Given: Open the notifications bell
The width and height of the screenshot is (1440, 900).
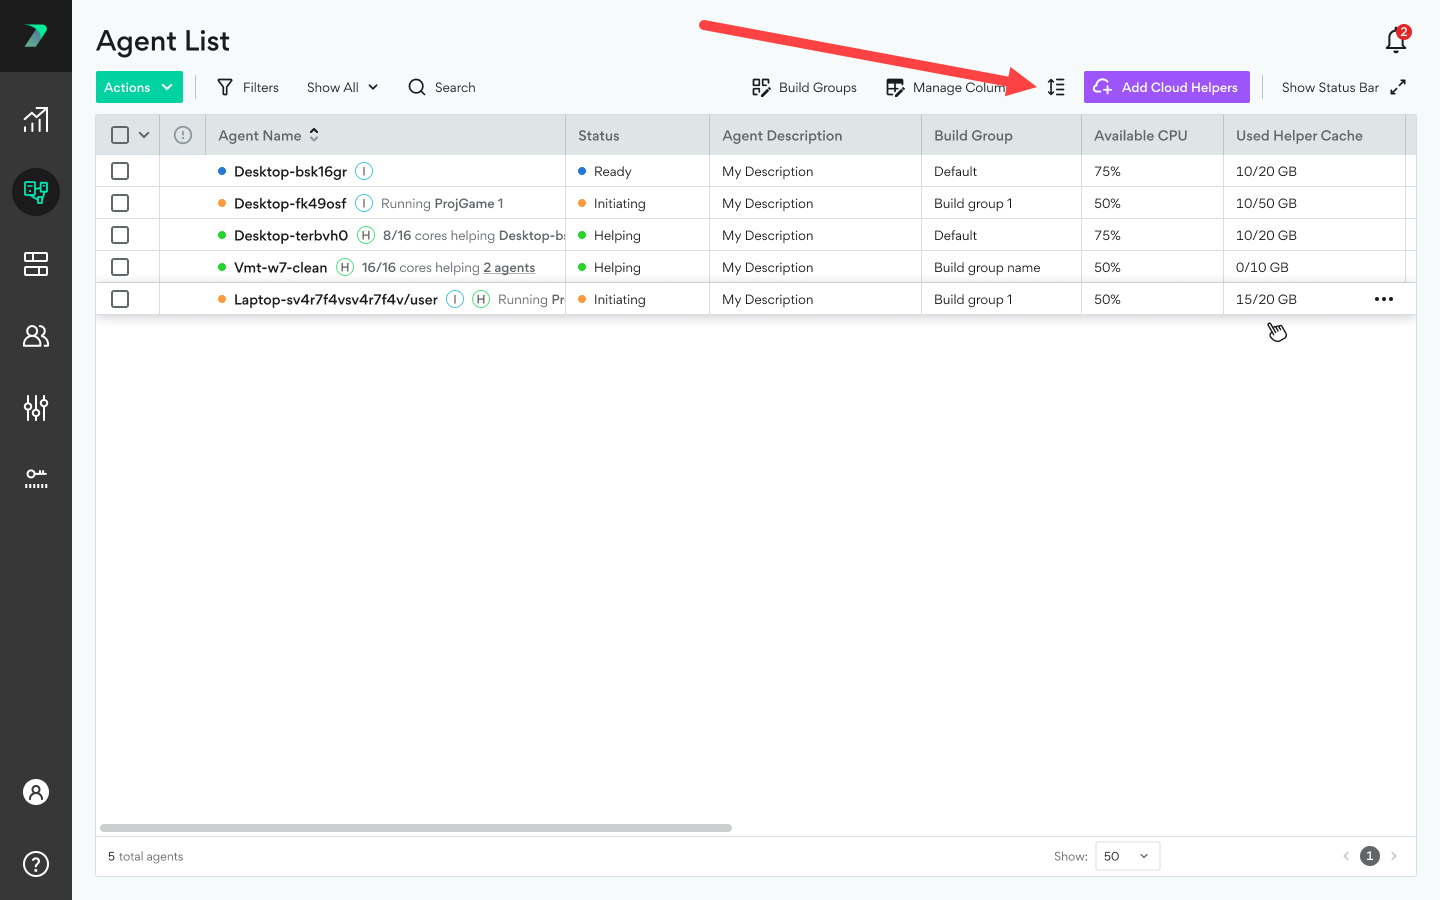Looking at the screenshot, I should (1396, 40).
